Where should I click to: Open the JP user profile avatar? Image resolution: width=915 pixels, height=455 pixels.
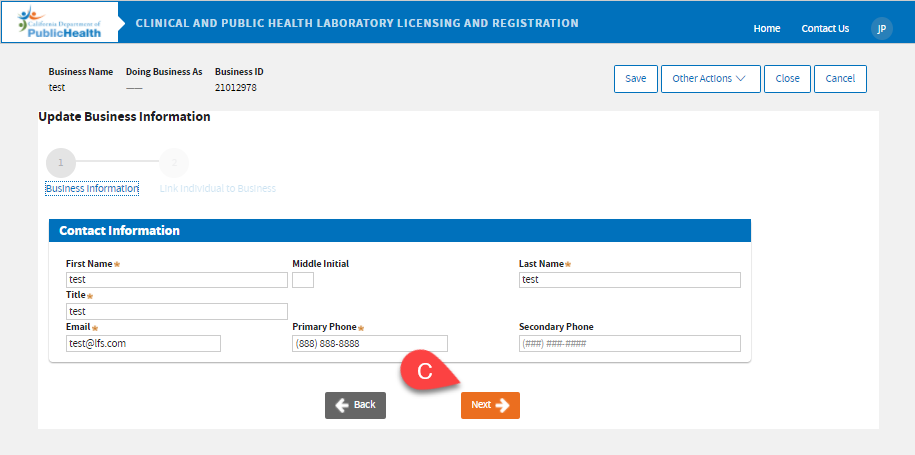coord(881,28)
